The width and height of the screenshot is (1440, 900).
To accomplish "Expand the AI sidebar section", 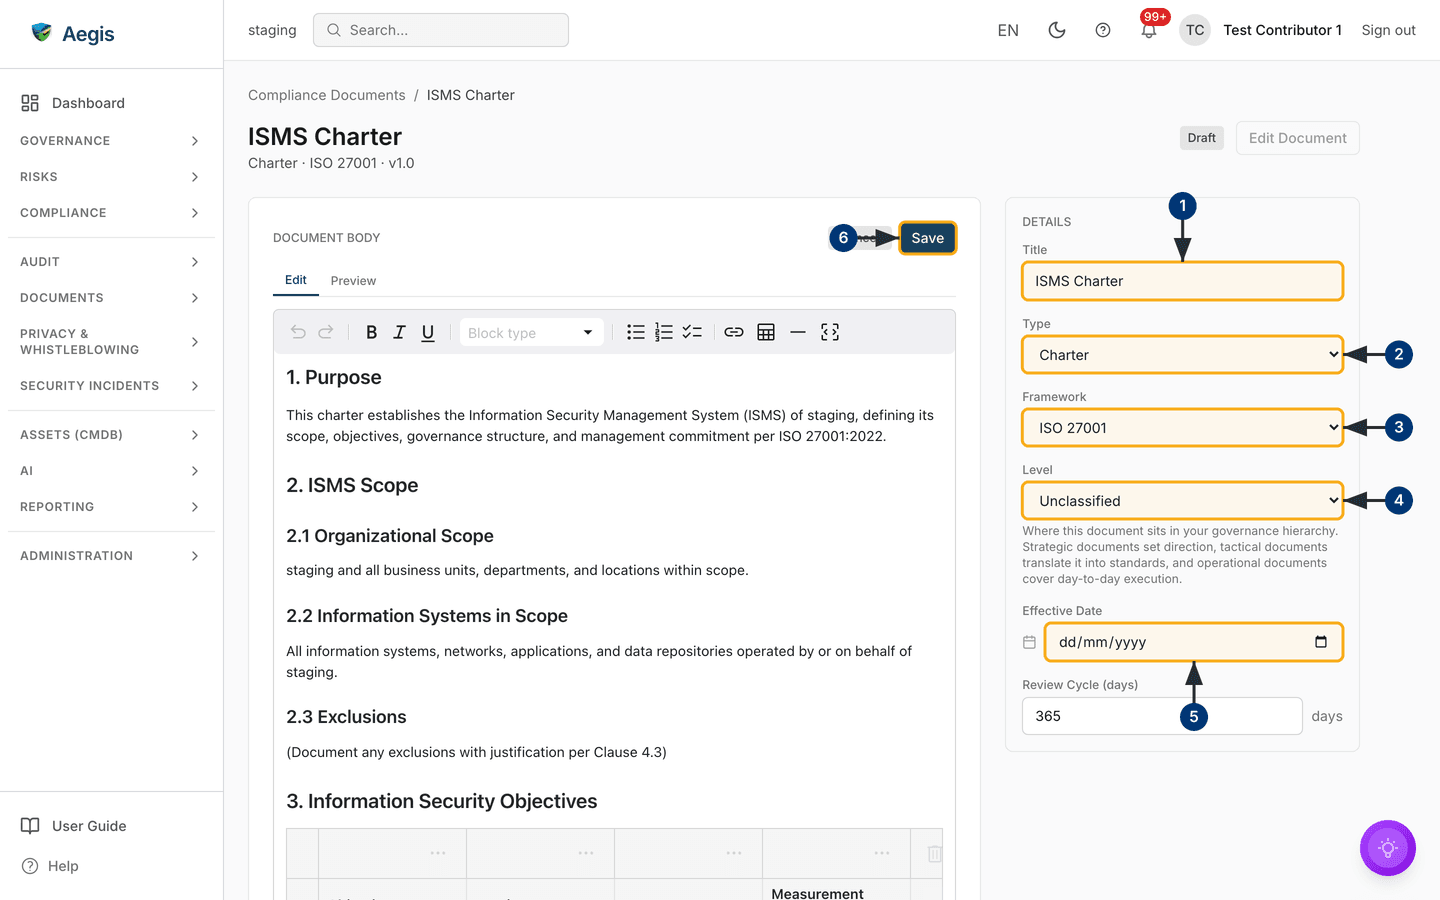I will coord(110,471).
